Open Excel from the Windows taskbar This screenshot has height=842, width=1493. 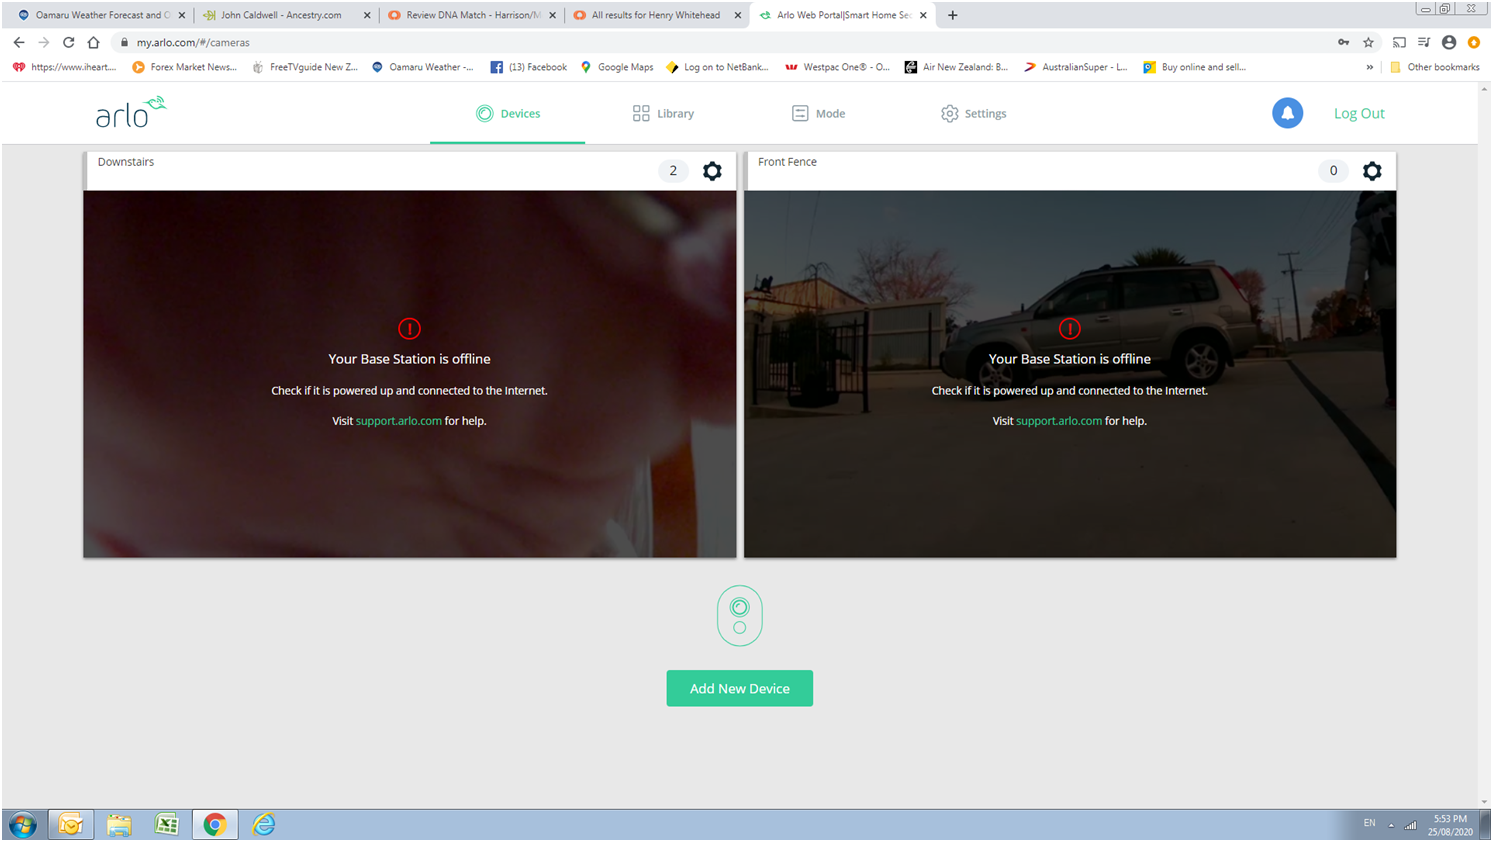coord(166,825)
